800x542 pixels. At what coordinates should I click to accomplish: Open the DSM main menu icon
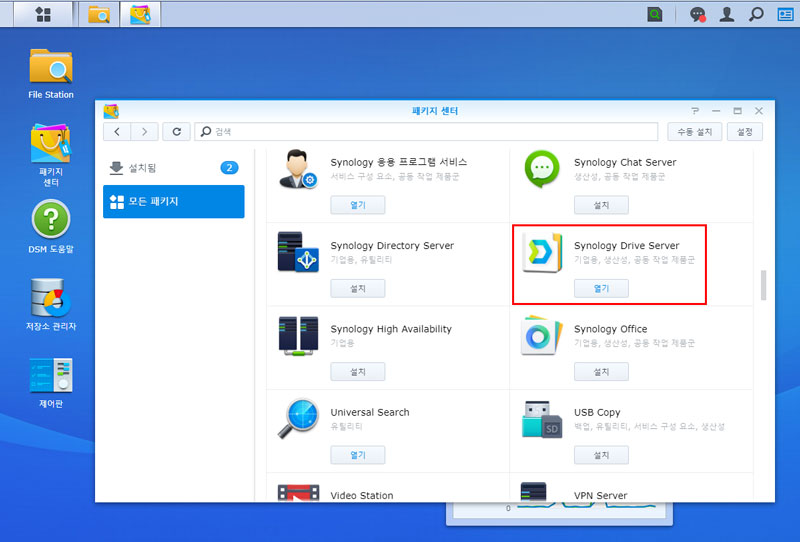pos(43,14)
